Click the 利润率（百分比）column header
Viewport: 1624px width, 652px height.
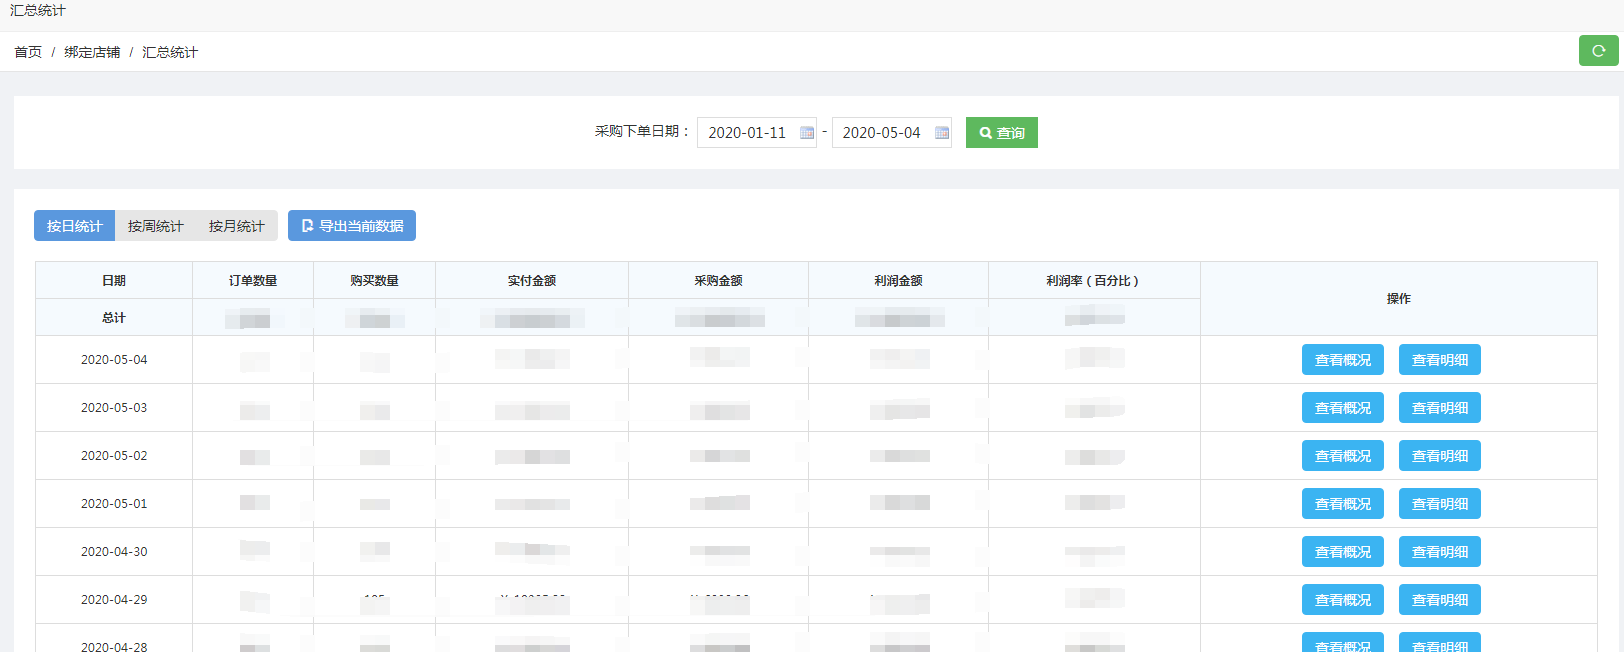(1094, 281)
